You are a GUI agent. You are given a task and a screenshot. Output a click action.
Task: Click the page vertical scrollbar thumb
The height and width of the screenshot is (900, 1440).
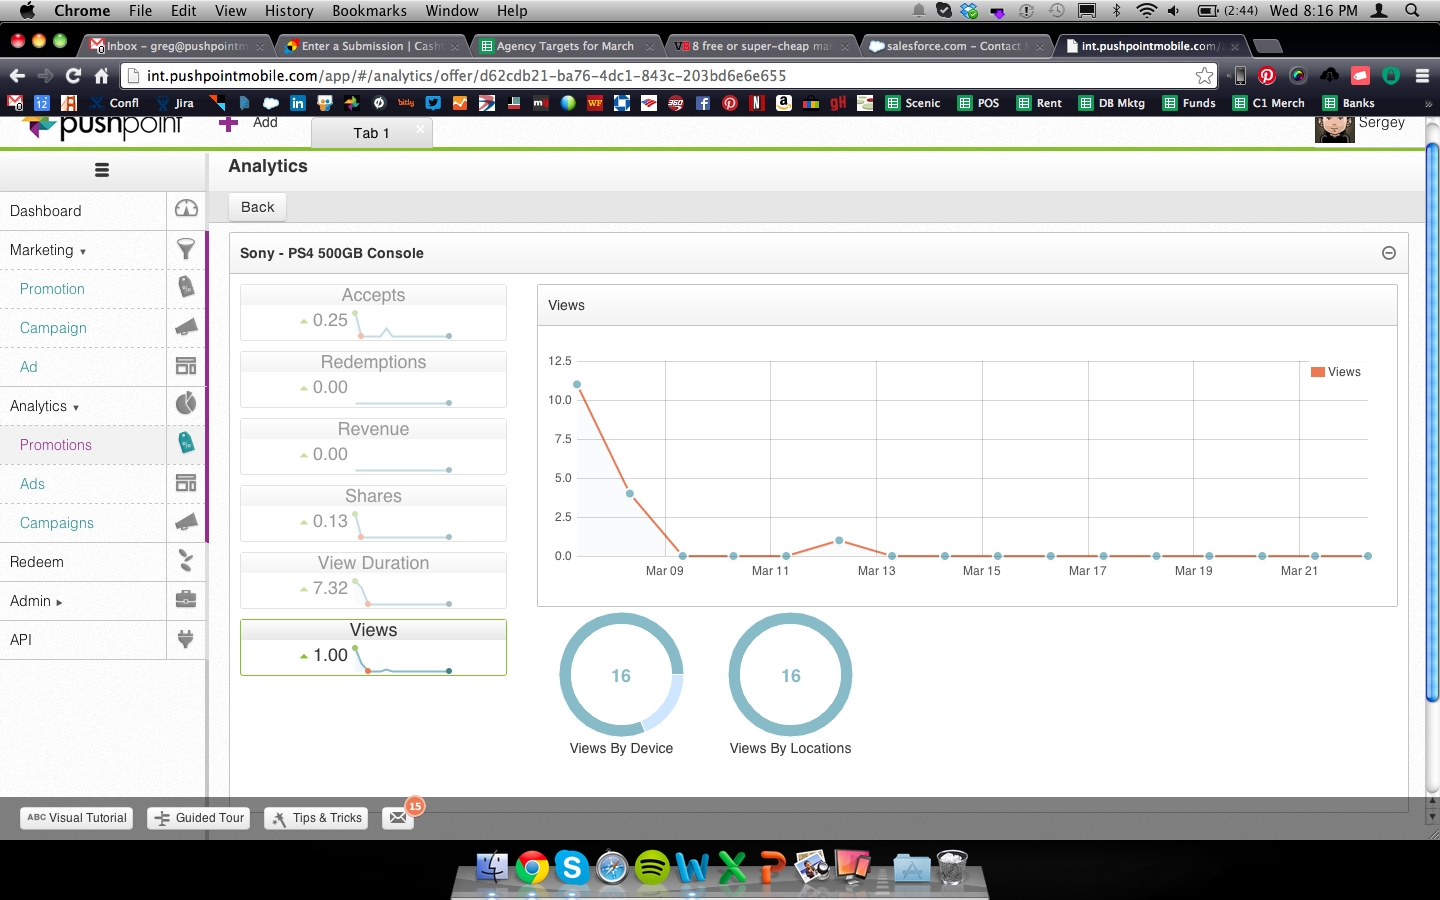coord(1432,422)
